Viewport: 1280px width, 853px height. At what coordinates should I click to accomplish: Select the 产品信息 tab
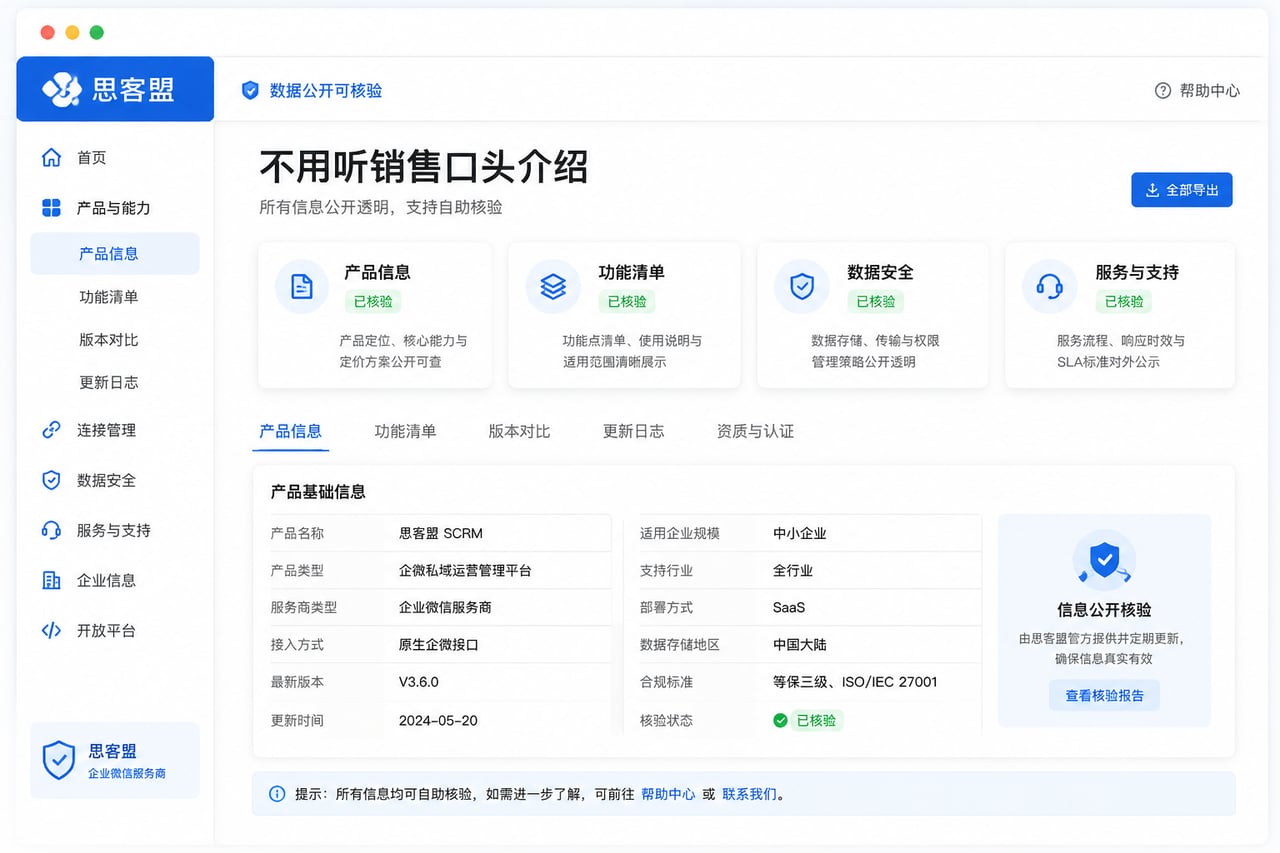point(290,431)
